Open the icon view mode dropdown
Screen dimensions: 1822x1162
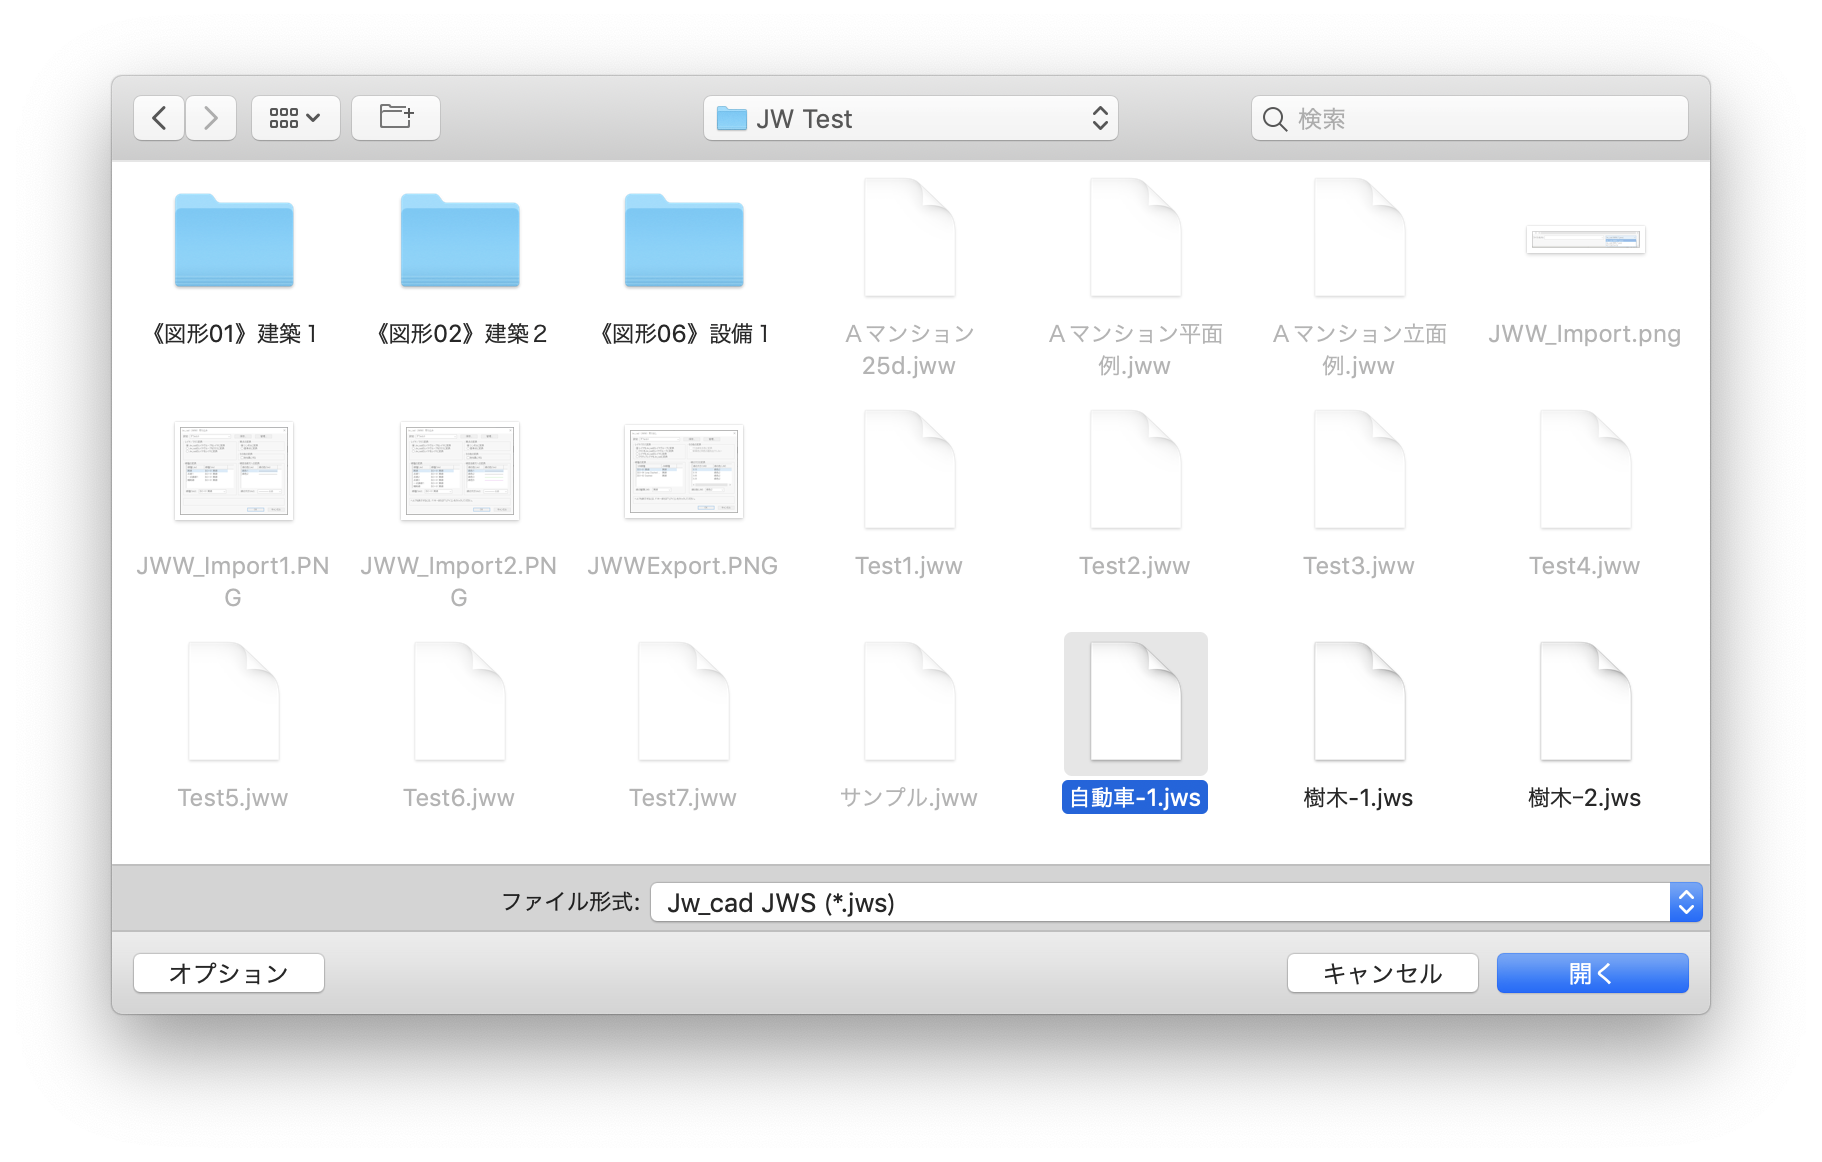tap(296, 119)
